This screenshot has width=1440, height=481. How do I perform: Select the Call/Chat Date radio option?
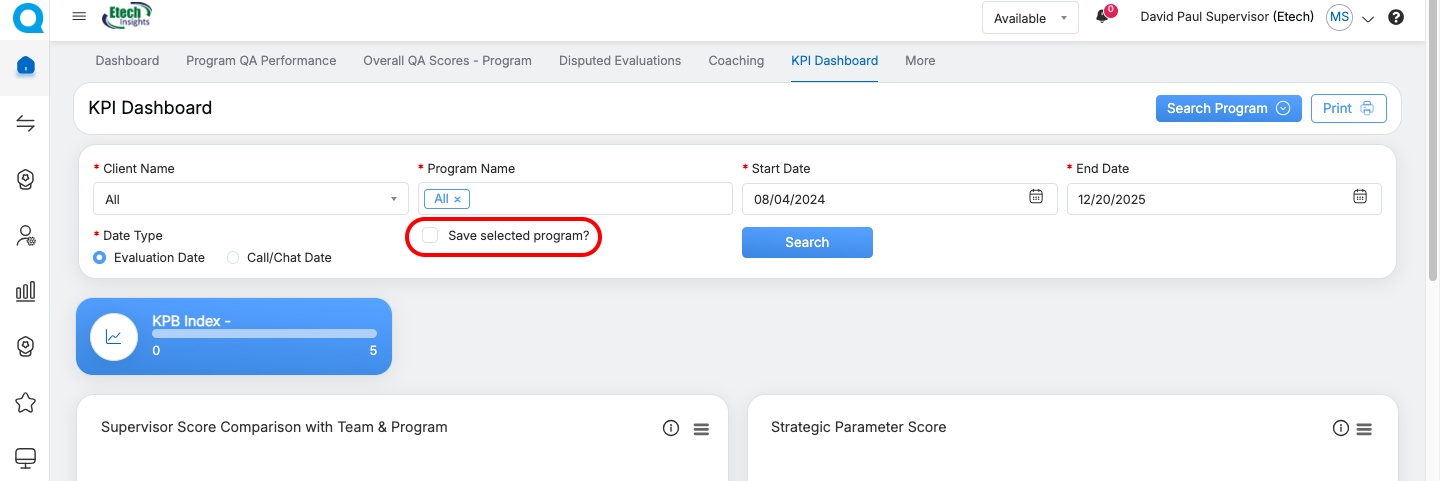tap(233, 258)
